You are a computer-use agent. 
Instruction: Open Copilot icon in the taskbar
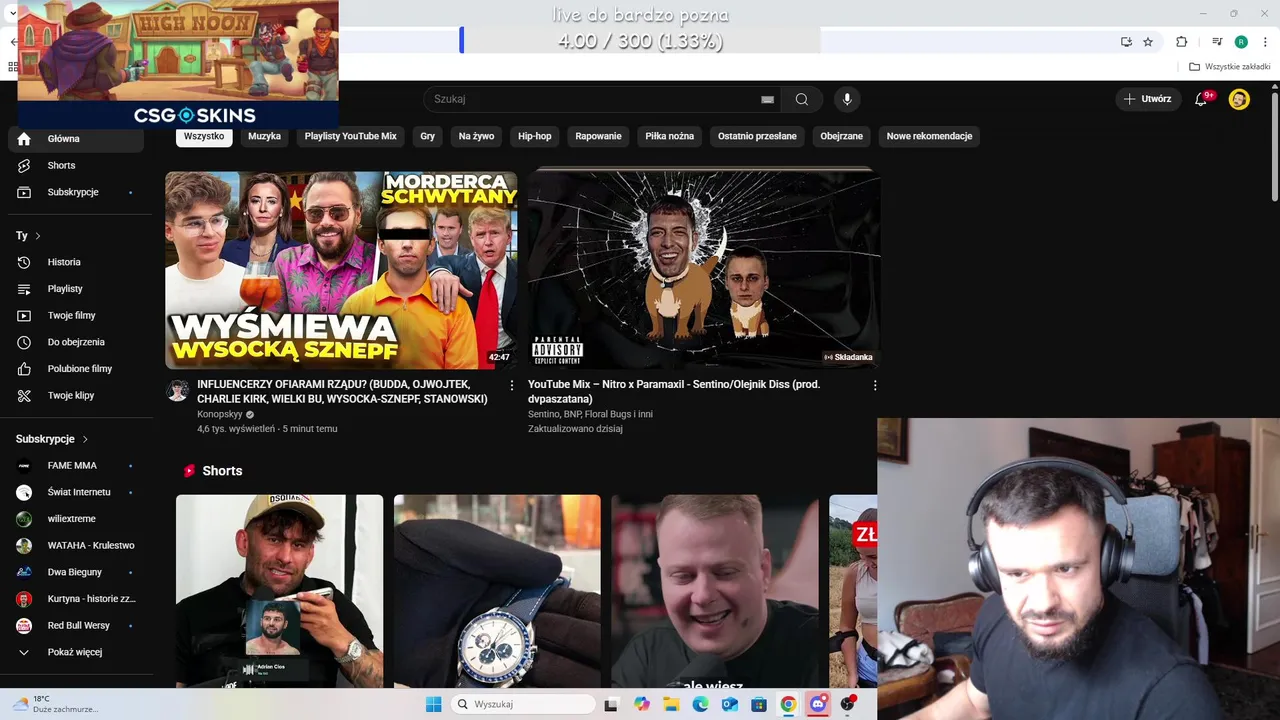(x=642, y=704)
